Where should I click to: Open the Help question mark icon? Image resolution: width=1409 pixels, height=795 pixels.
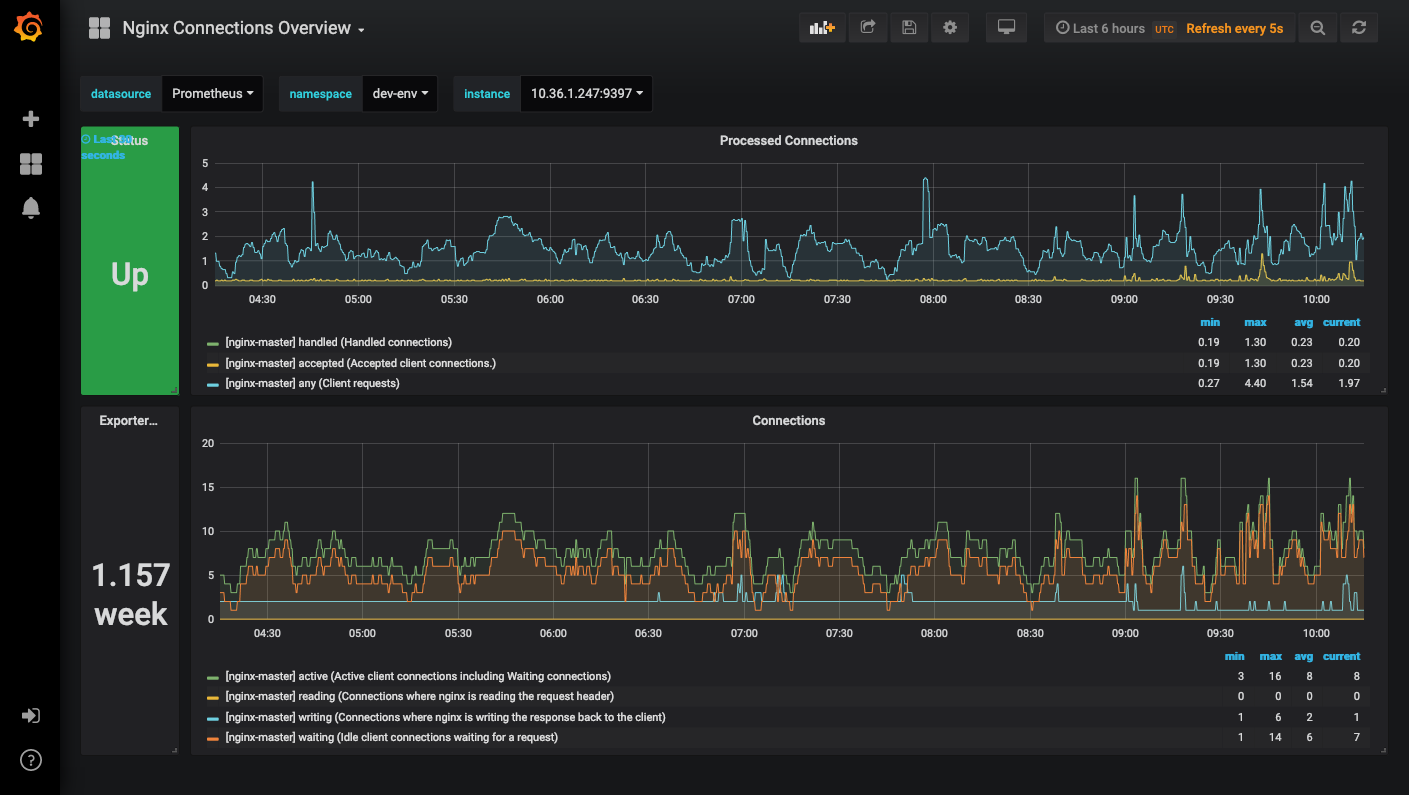31,761
